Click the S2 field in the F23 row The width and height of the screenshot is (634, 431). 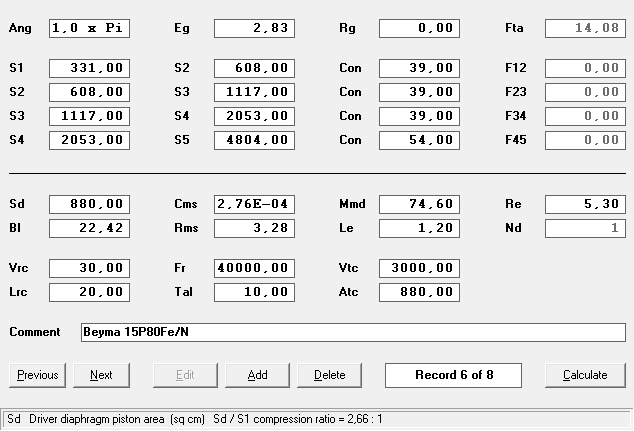tap(89, 92)
